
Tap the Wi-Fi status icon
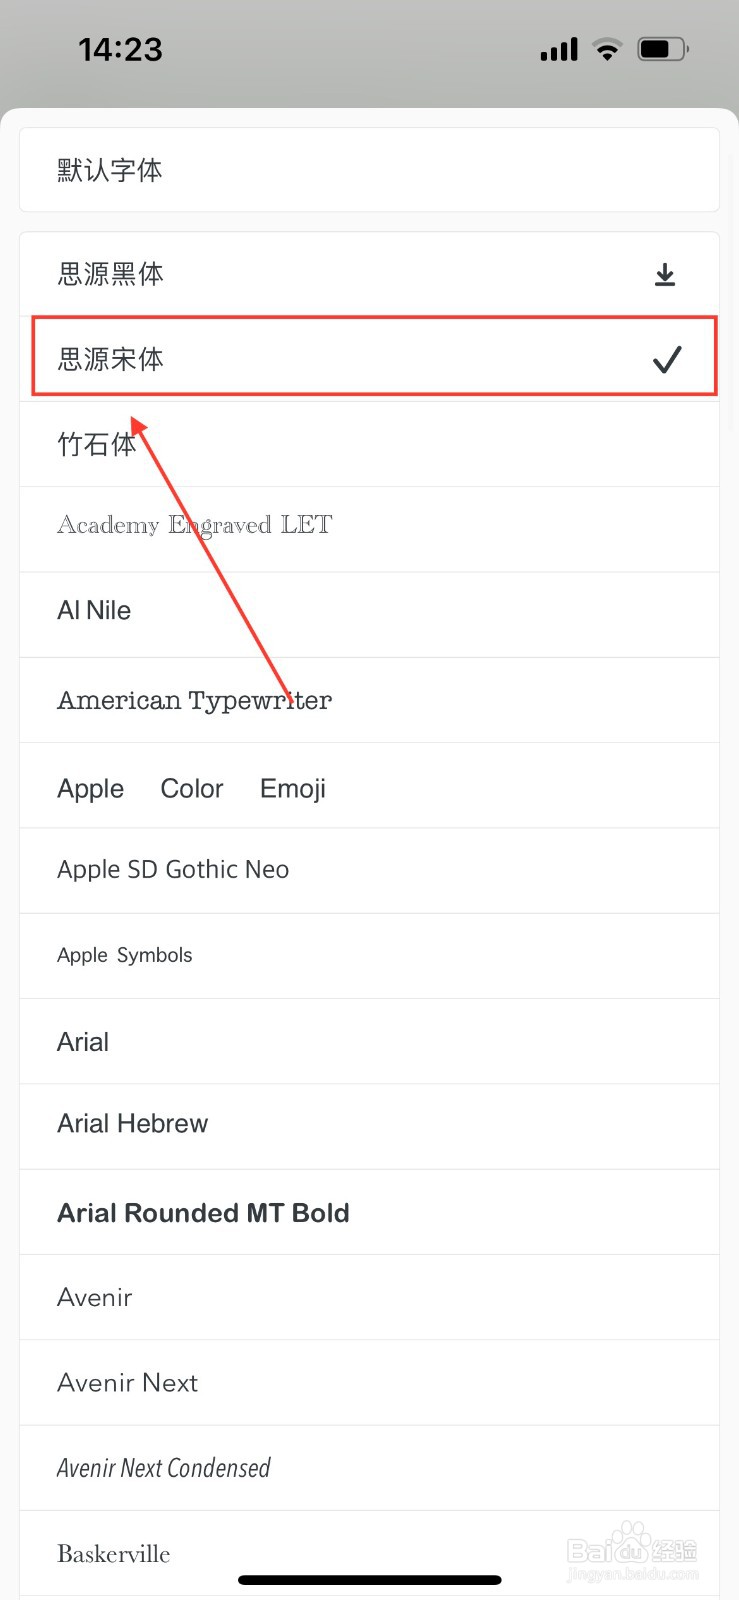click(607, 49)
